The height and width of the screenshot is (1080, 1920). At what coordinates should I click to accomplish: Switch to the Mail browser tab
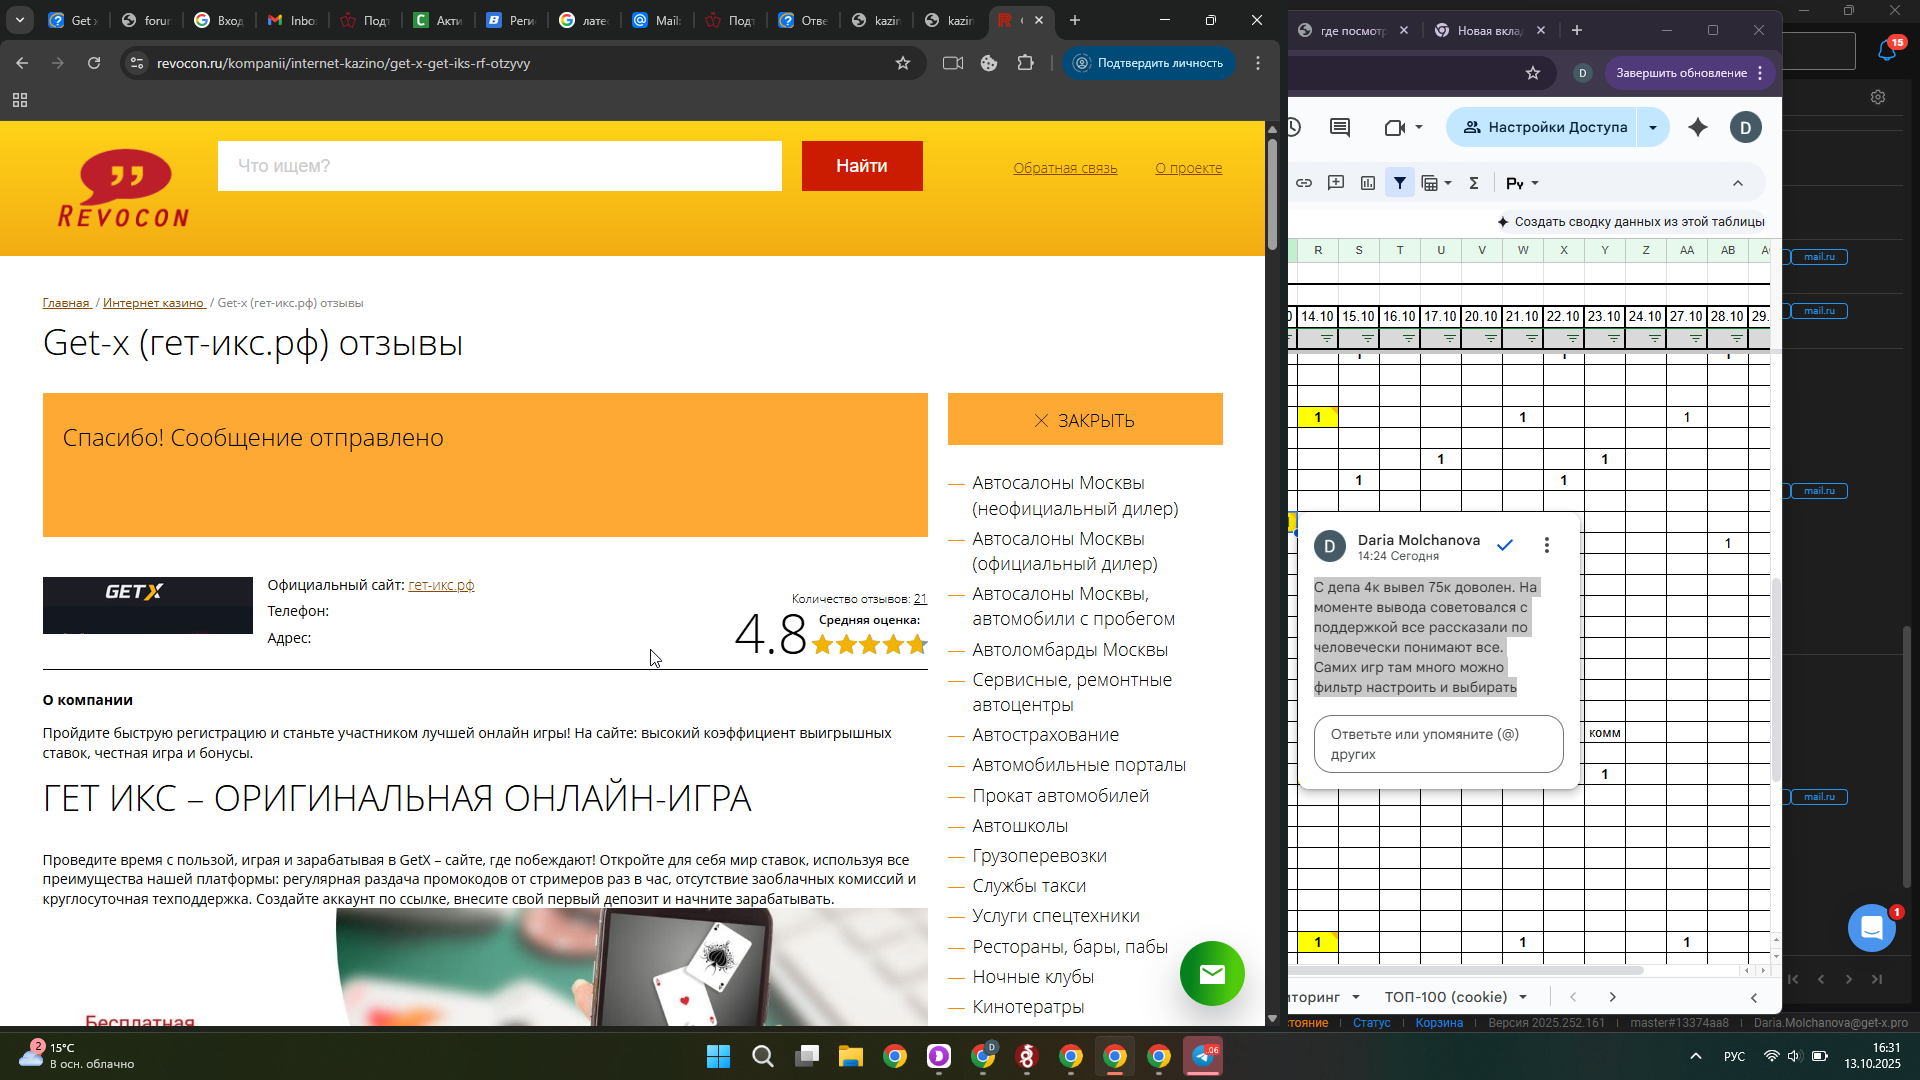point(656,20)
